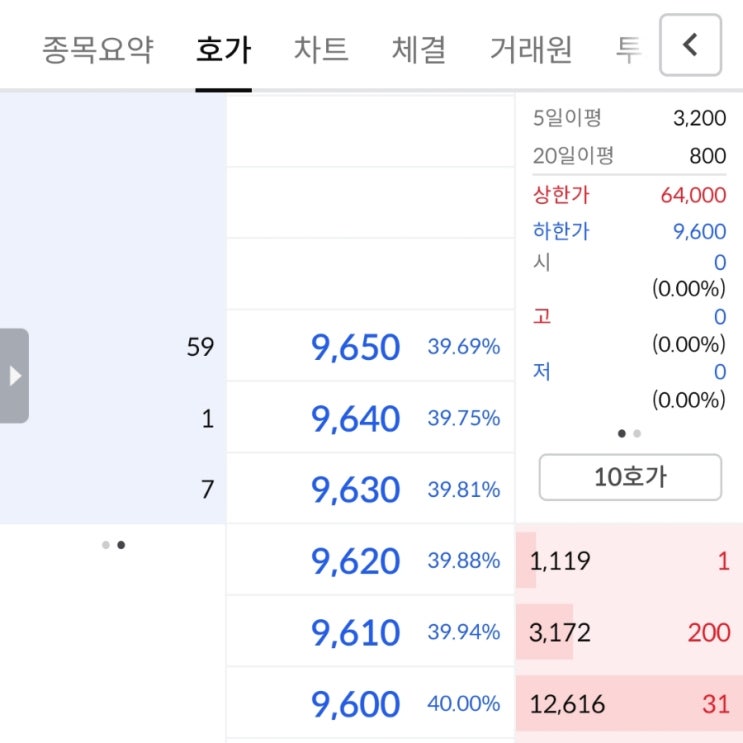
Task: Open the 체결 tab
Action: 418,49
